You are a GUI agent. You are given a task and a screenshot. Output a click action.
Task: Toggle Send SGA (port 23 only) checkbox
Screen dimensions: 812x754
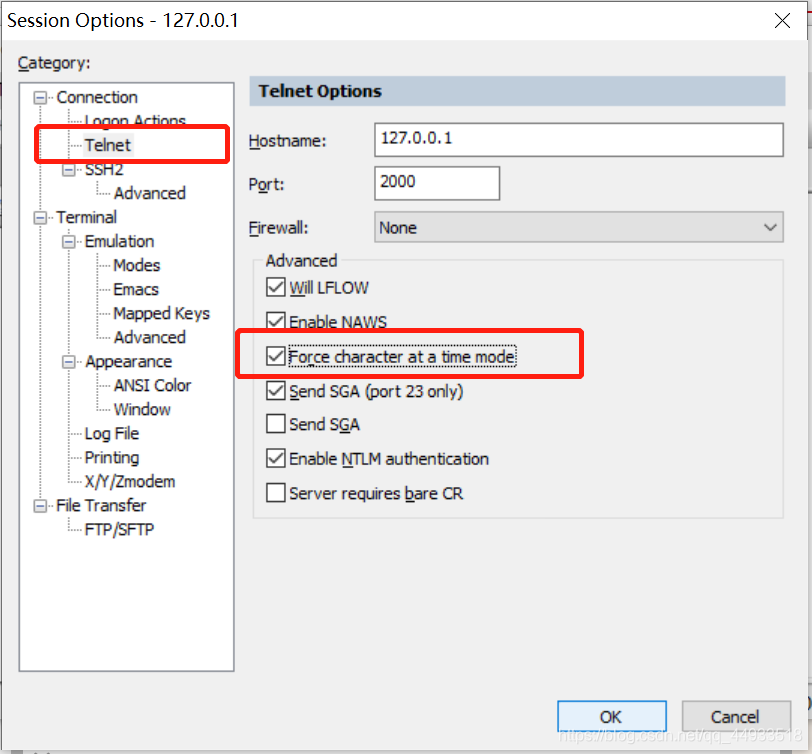point(276,390)
